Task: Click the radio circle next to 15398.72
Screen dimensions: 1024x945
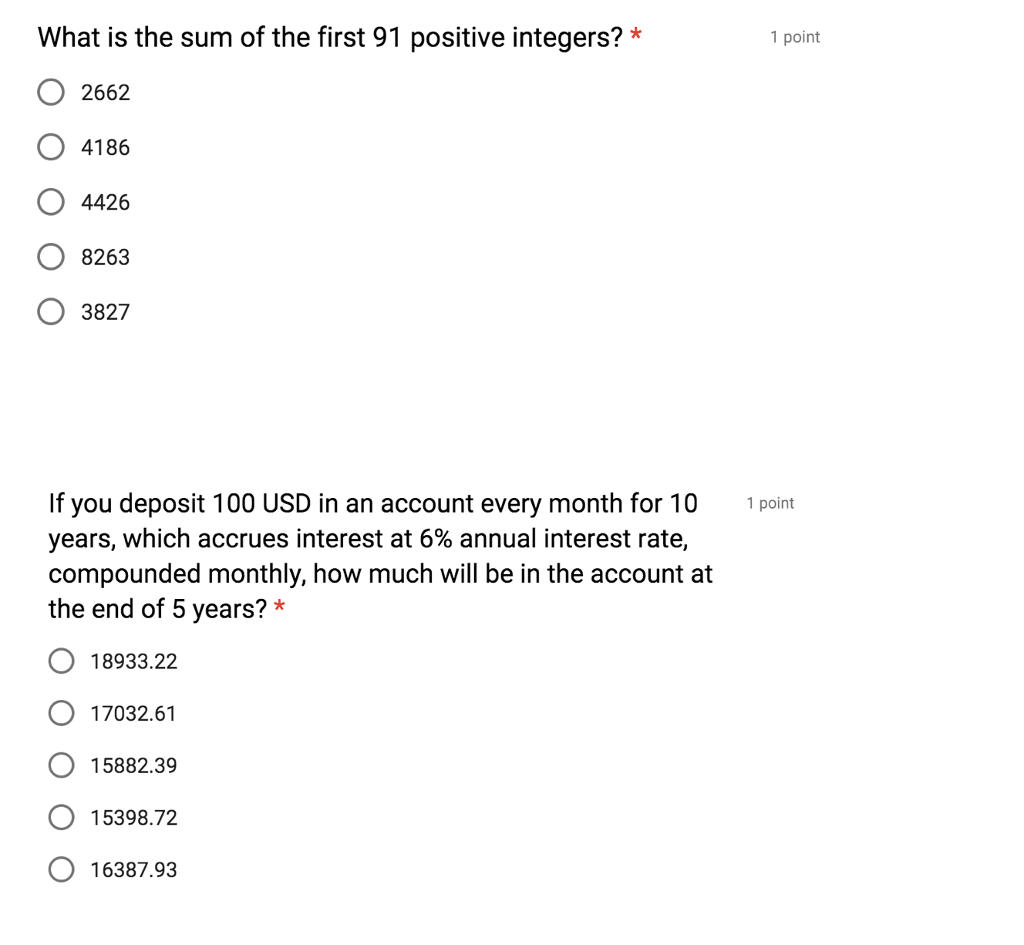Action: tap(61, 817)
